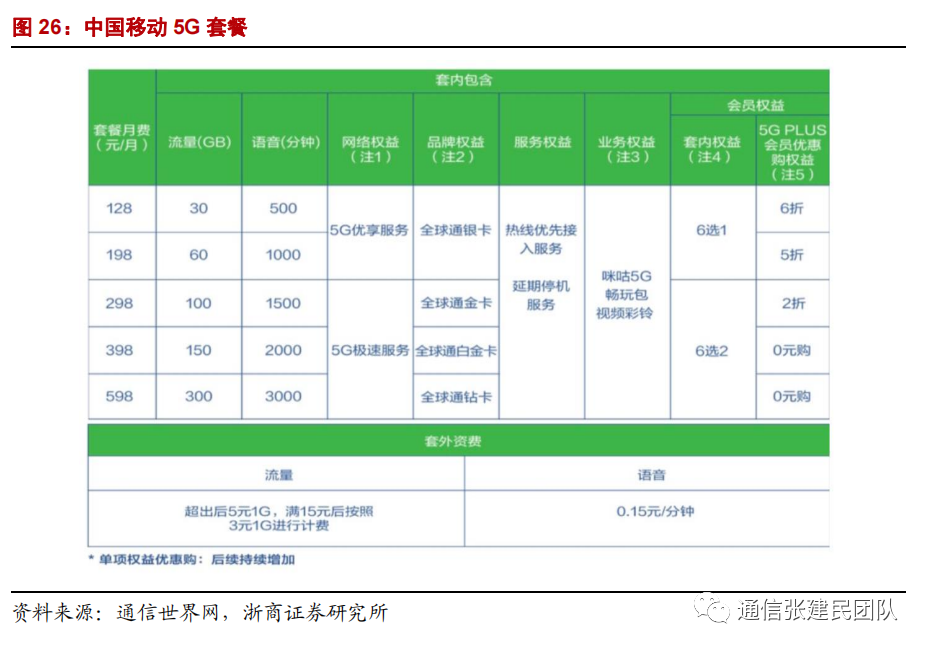This screenshot has height=650, width=927.
Task: Select the 30 GB data cell in row 128
Action: coord(199,208)
